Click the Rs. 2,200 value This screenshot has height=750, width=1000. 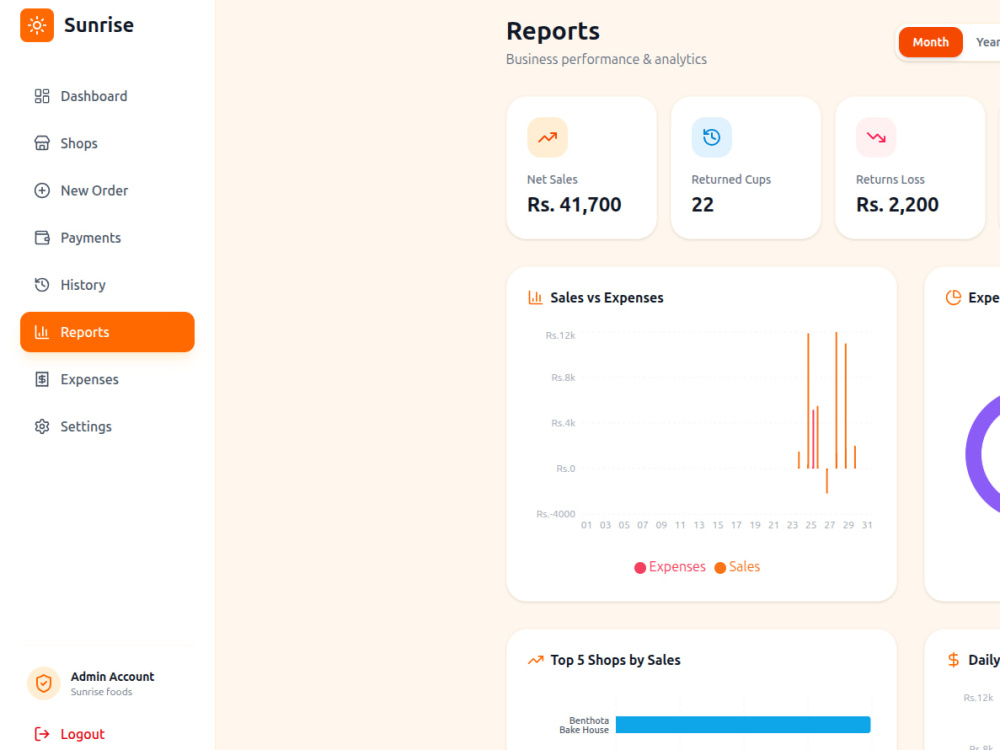pos(897,205)
